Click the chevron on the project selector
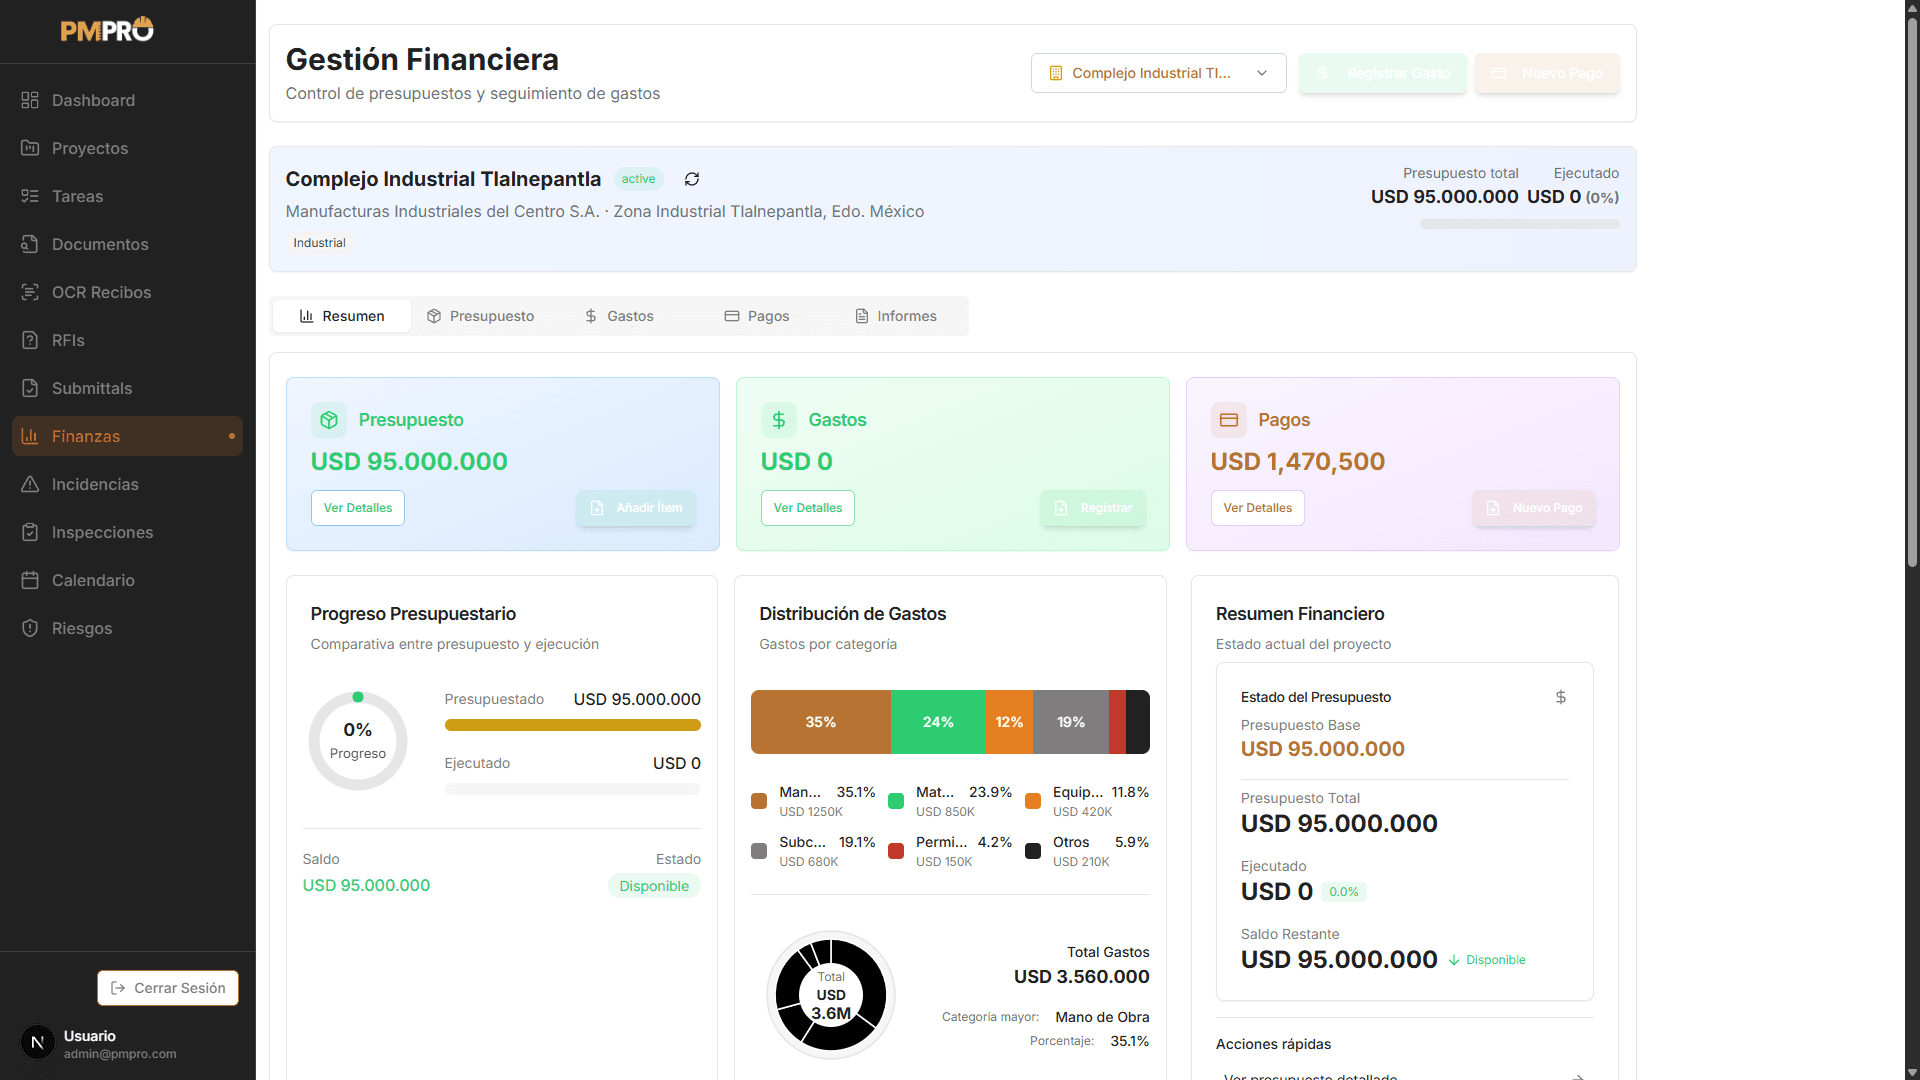1920x1080 pixels. click(1263, 73)
